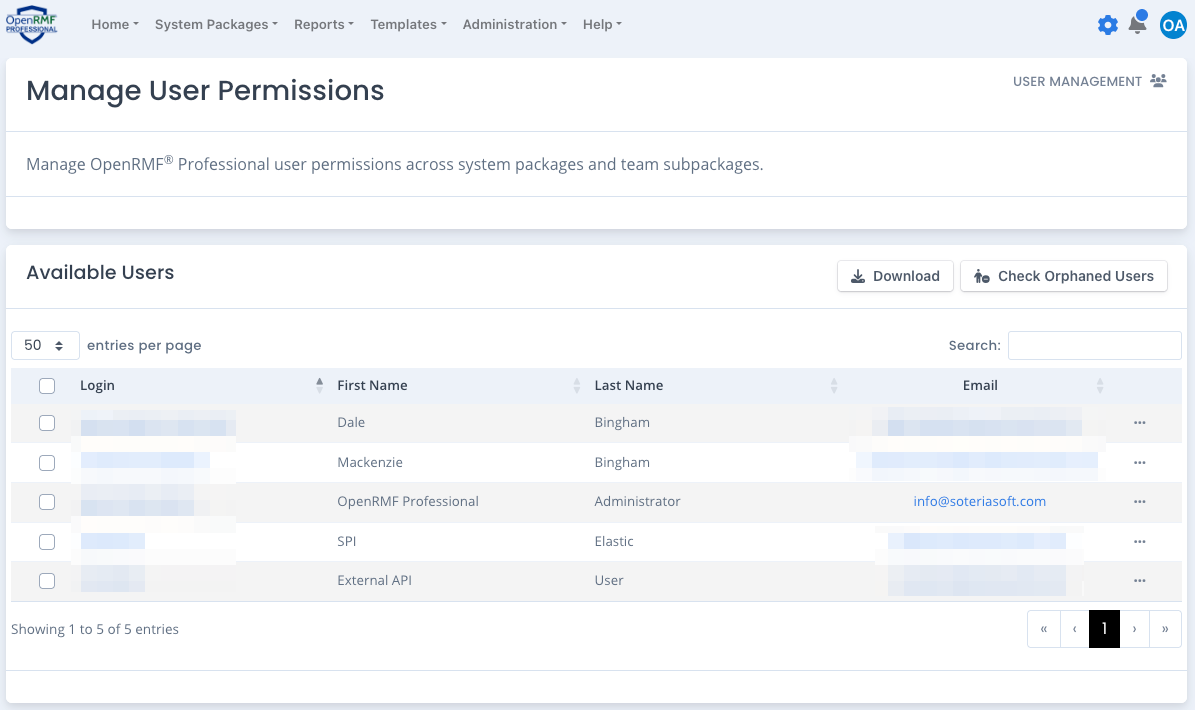This screenshot has height=710, width=1195.
Task: Expand the Help menu
Action: click(602, 24)
